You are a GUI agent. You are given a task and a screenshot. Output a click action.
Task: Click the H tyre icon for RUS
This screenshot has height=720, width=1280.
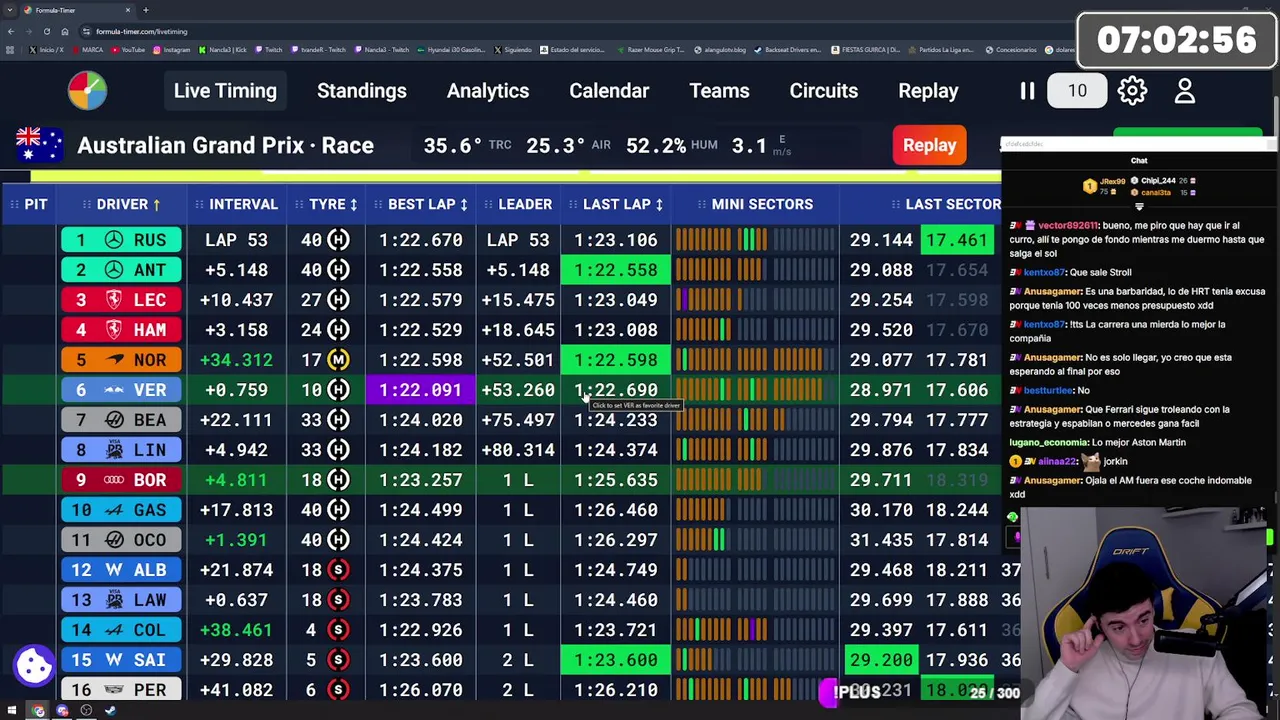point(339,240)
